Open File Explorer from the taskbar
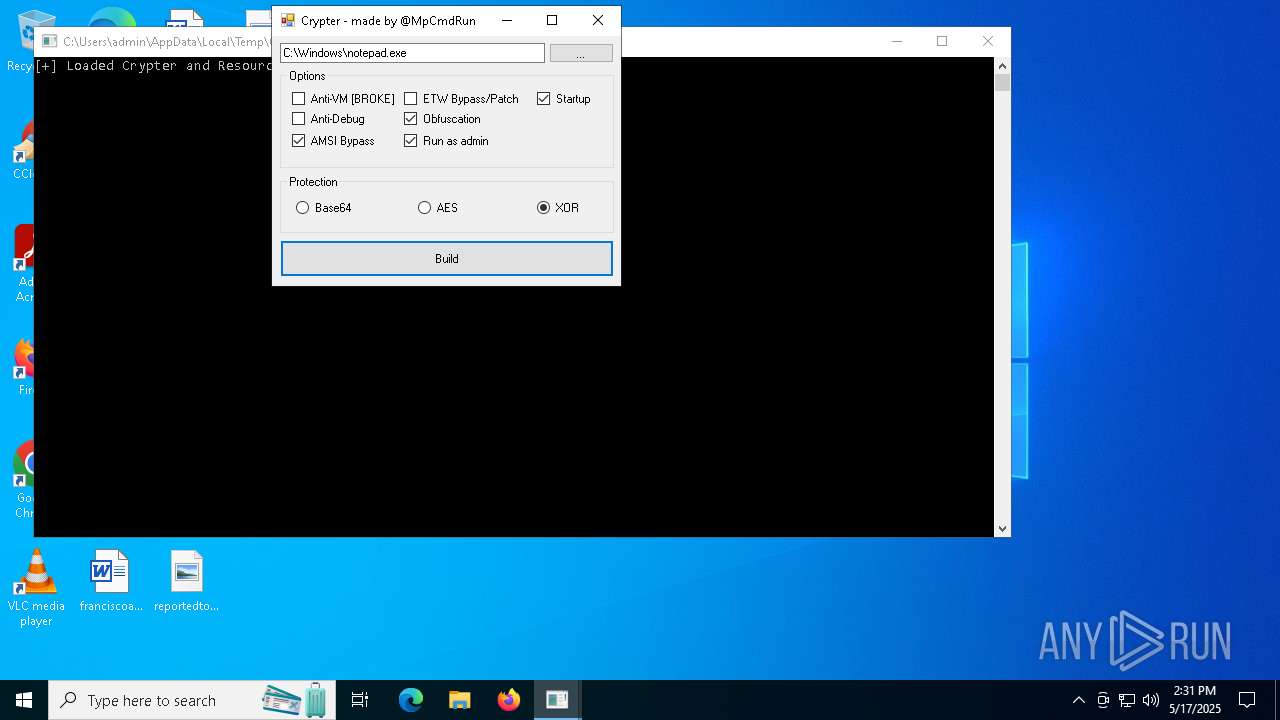The width and height of the screenshot is (1280, 720). coord(459,700)
